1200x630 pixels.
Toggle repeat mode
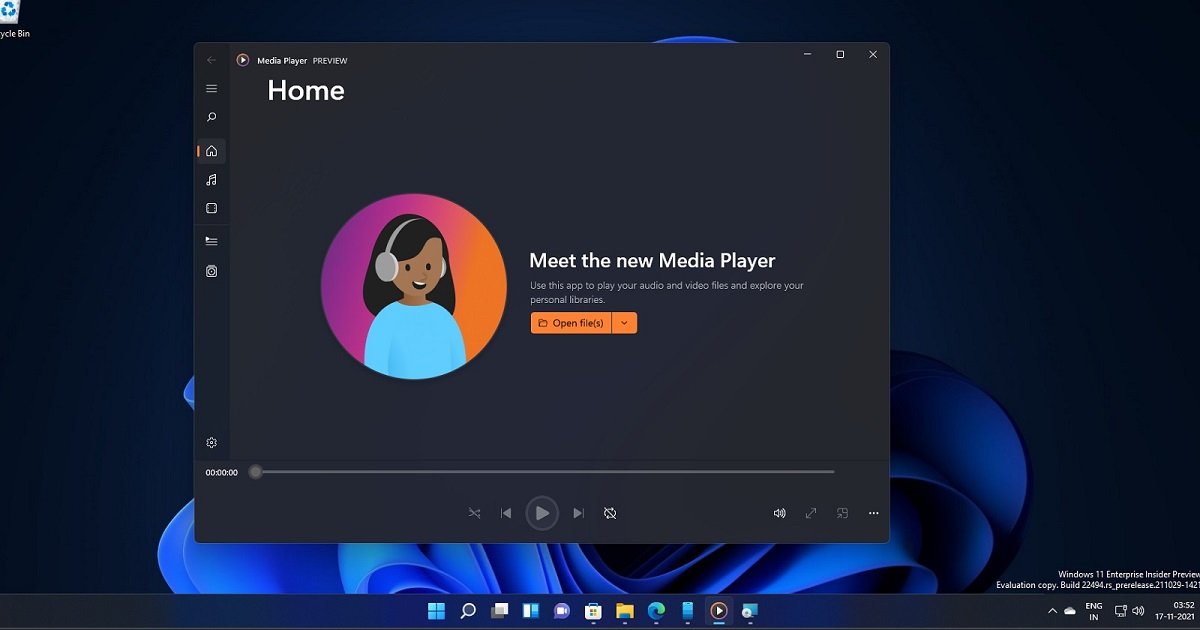610,513
